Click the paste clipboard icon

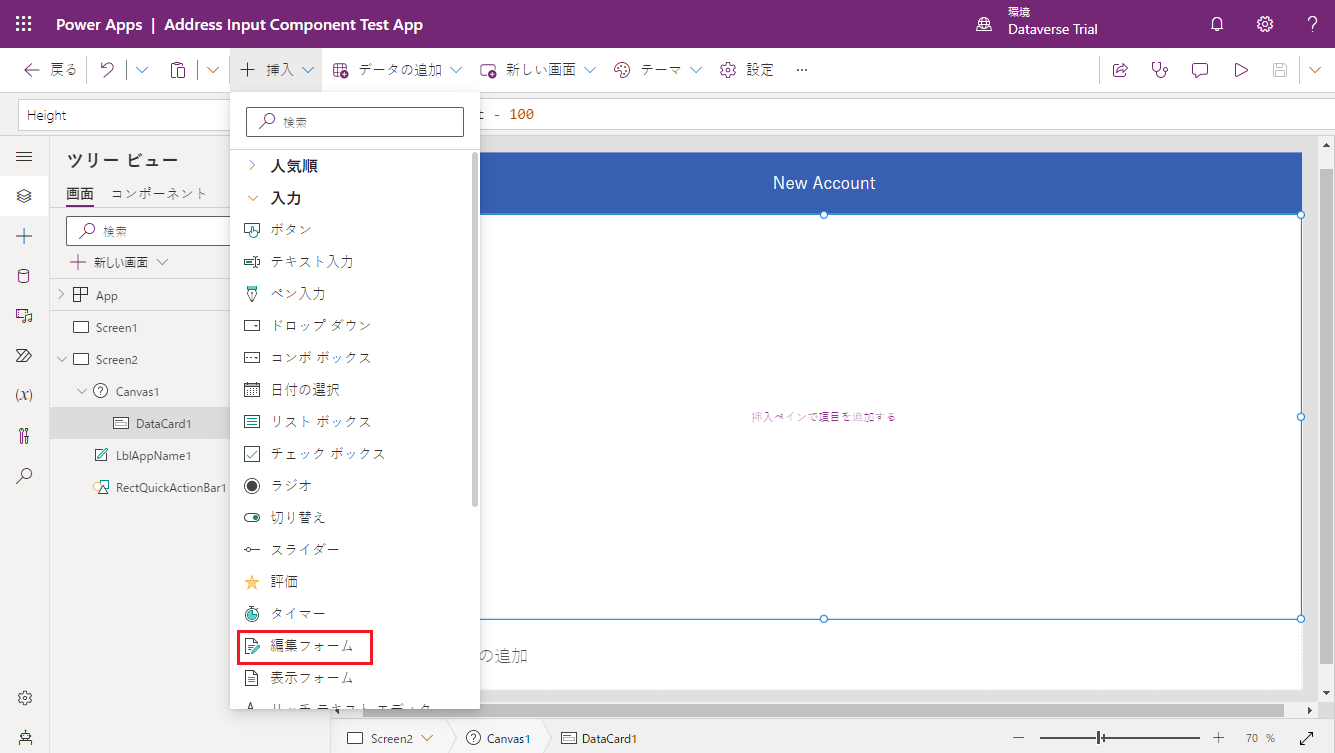point(178,70)
